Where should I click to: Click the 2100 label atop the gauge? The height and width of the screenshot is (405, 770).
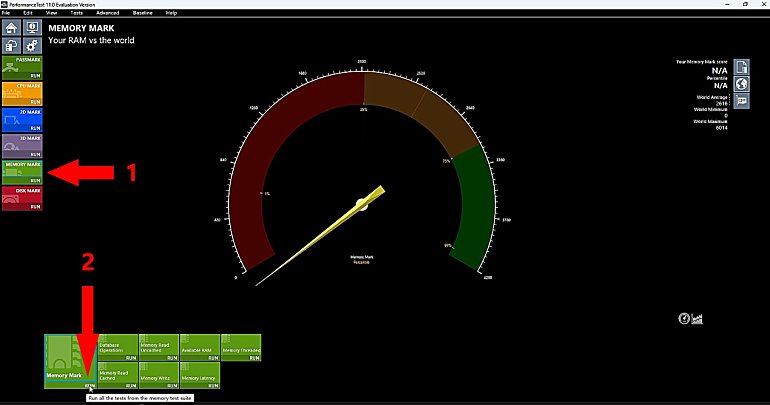tap(361, 62)
